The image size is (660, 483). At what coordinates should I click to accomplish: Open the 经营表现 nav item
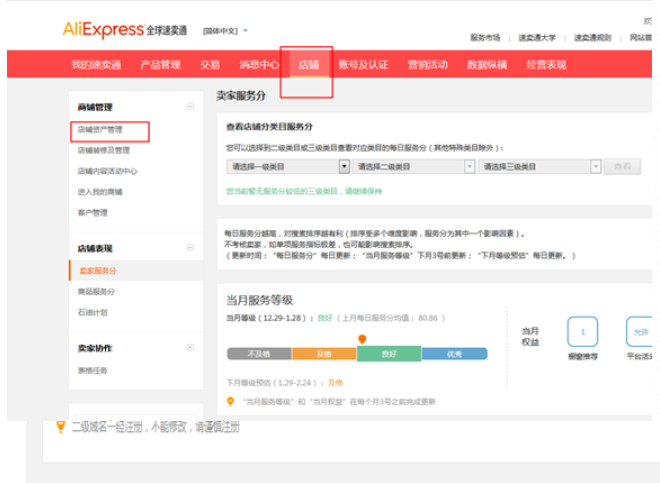click(546, 64)
